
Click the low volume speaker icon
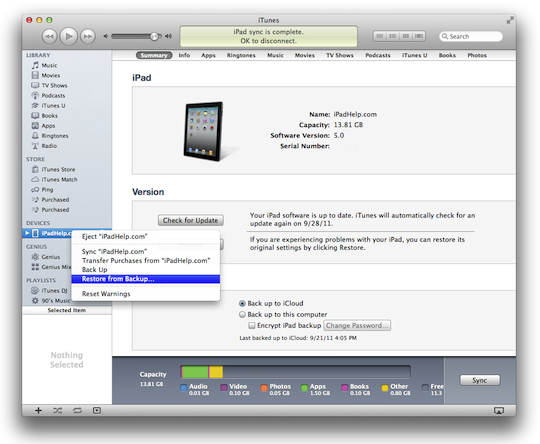pyautogui.click(x=106, y=36)
